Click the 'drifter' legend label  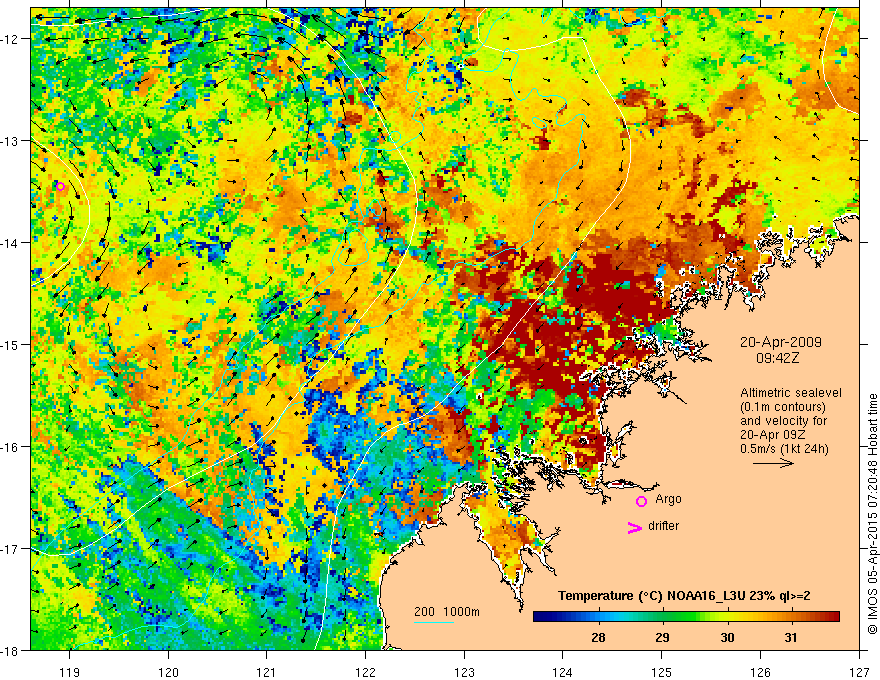click(x=663, y=526)
